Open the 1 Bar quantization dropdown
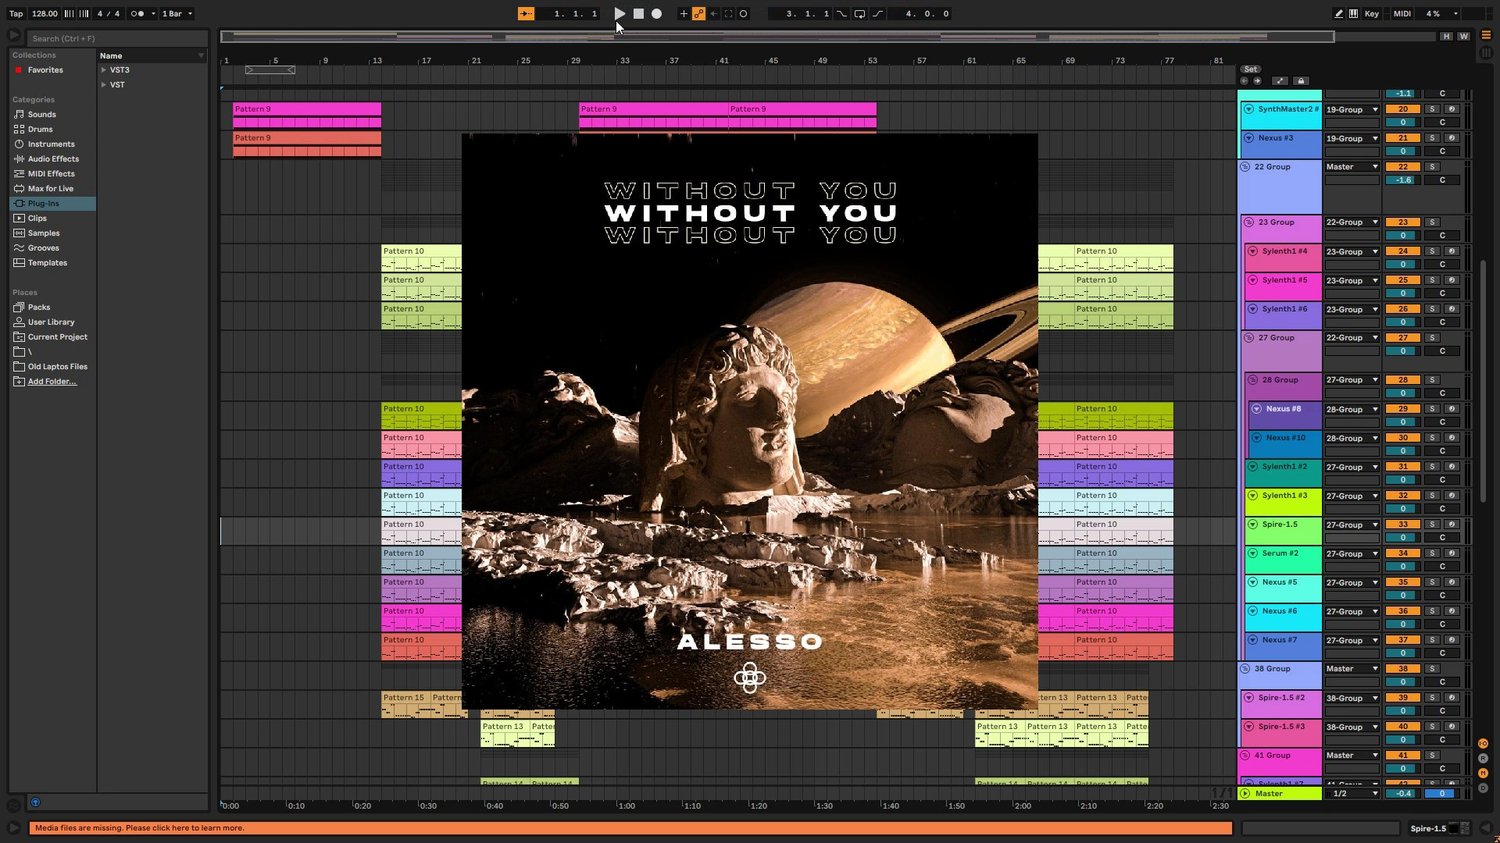The width and height of the screenshot is (1500, 843). click(177, 14)
